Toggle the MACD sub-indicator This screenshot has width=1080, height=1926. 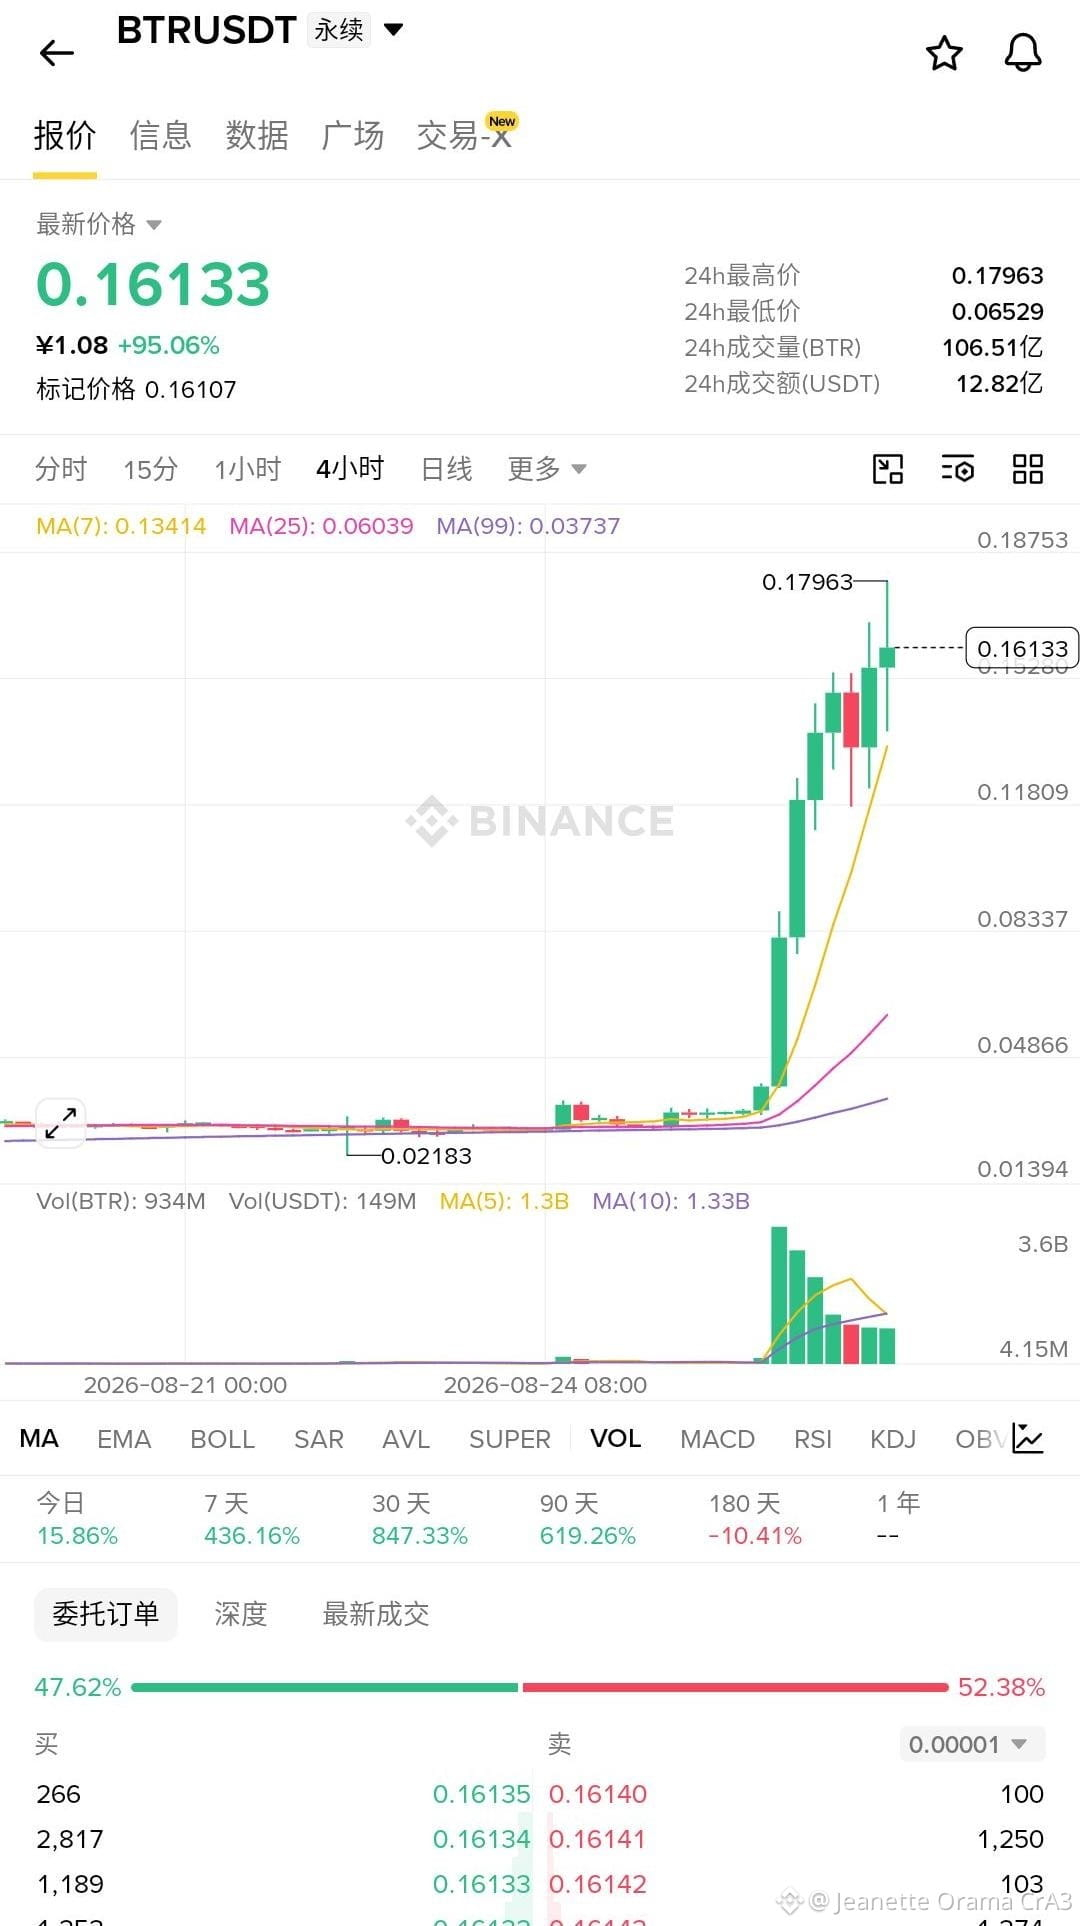click(718, 1438)
